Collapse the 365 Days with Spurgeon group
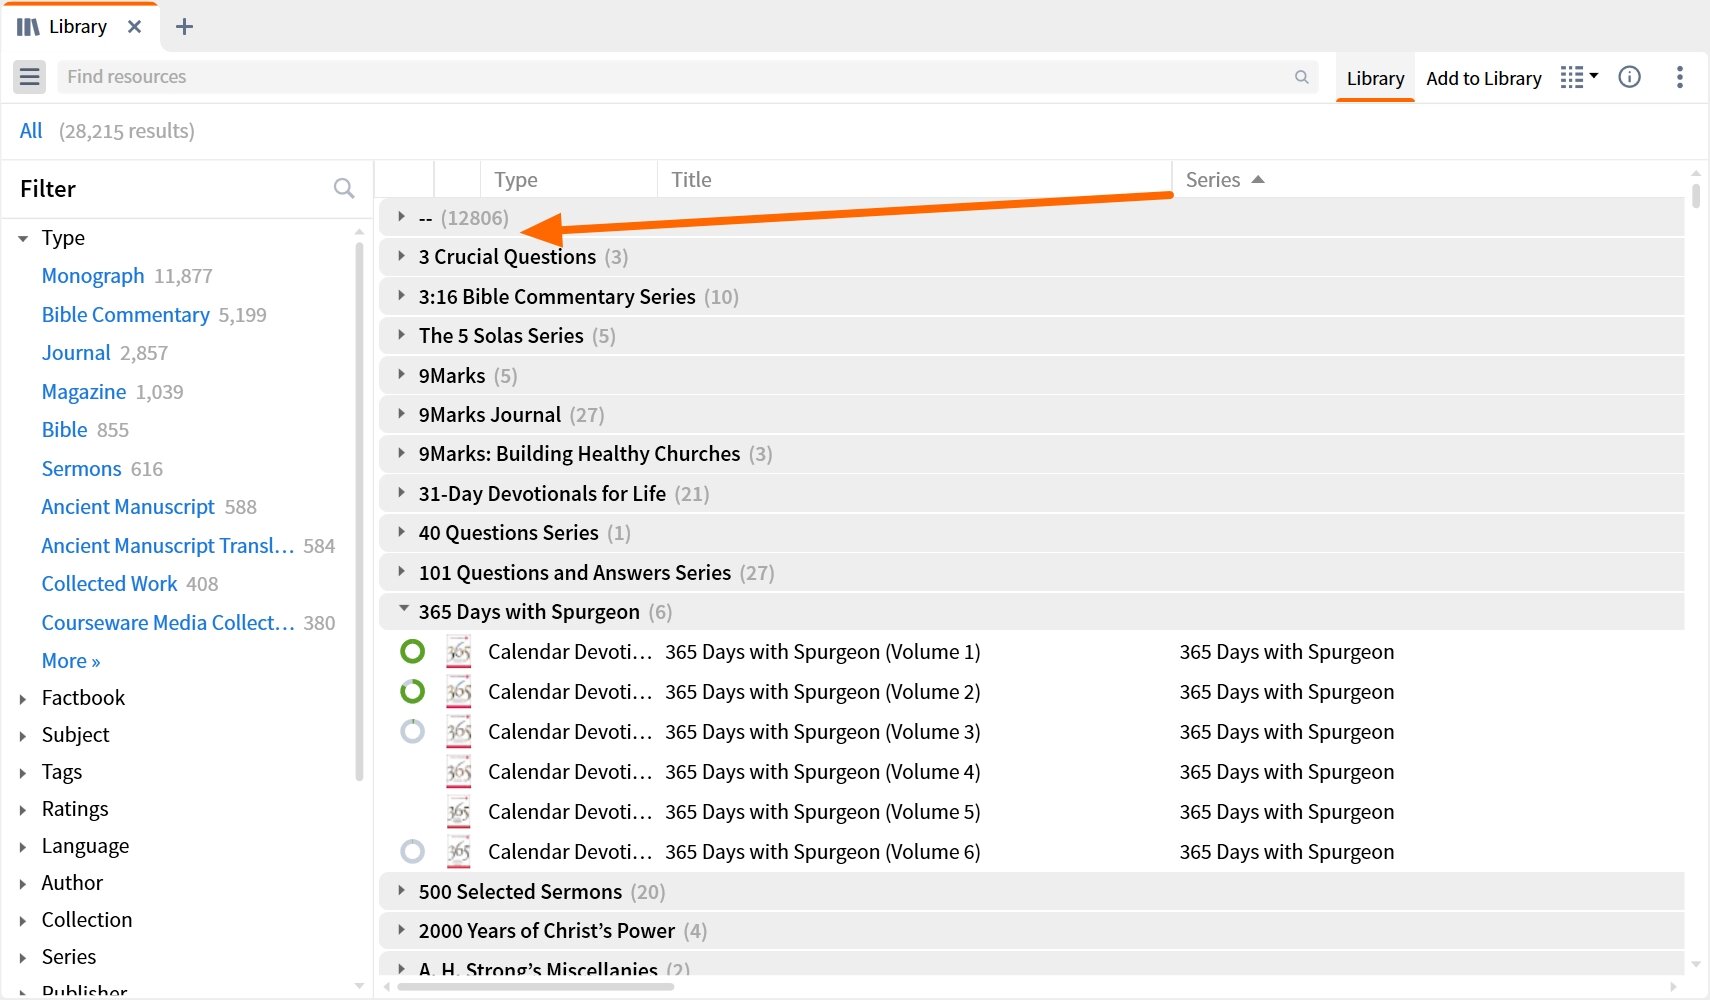The image size is (1710, 1000). tap(403, 610)
